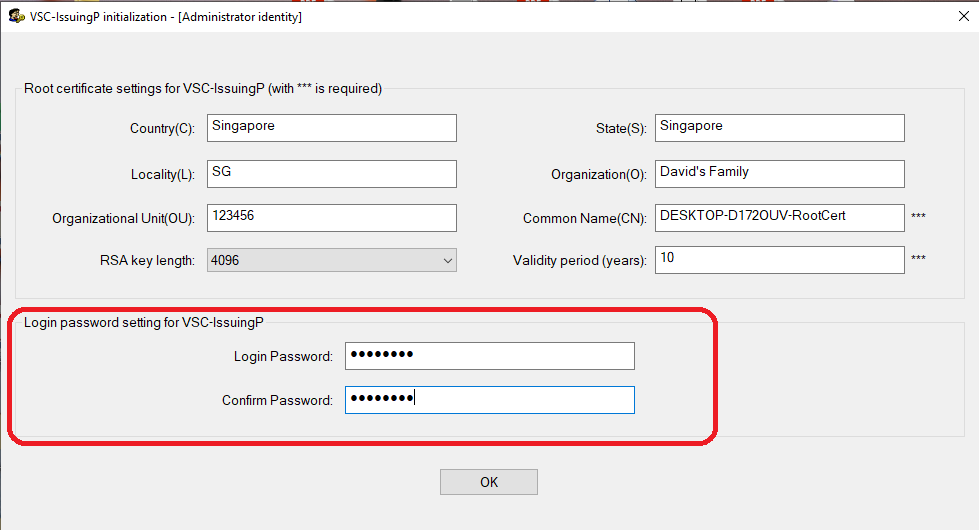The height and width of the screenshot is (530, 979).
Task: Close the VSC-IssuingP initialization window
Action: [x=948, y=17]
